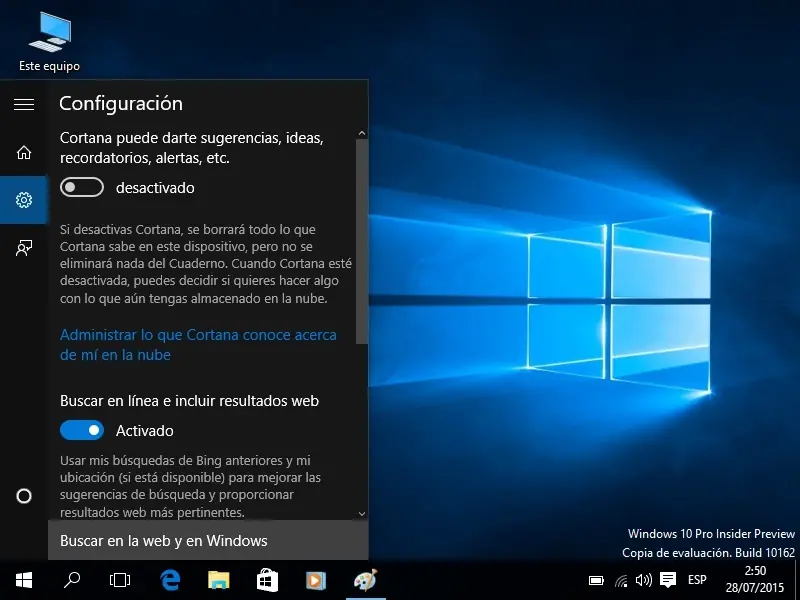Click the battery icon in system tray
The width and height of the screenshot is (800, 600).
click(596, 580)
